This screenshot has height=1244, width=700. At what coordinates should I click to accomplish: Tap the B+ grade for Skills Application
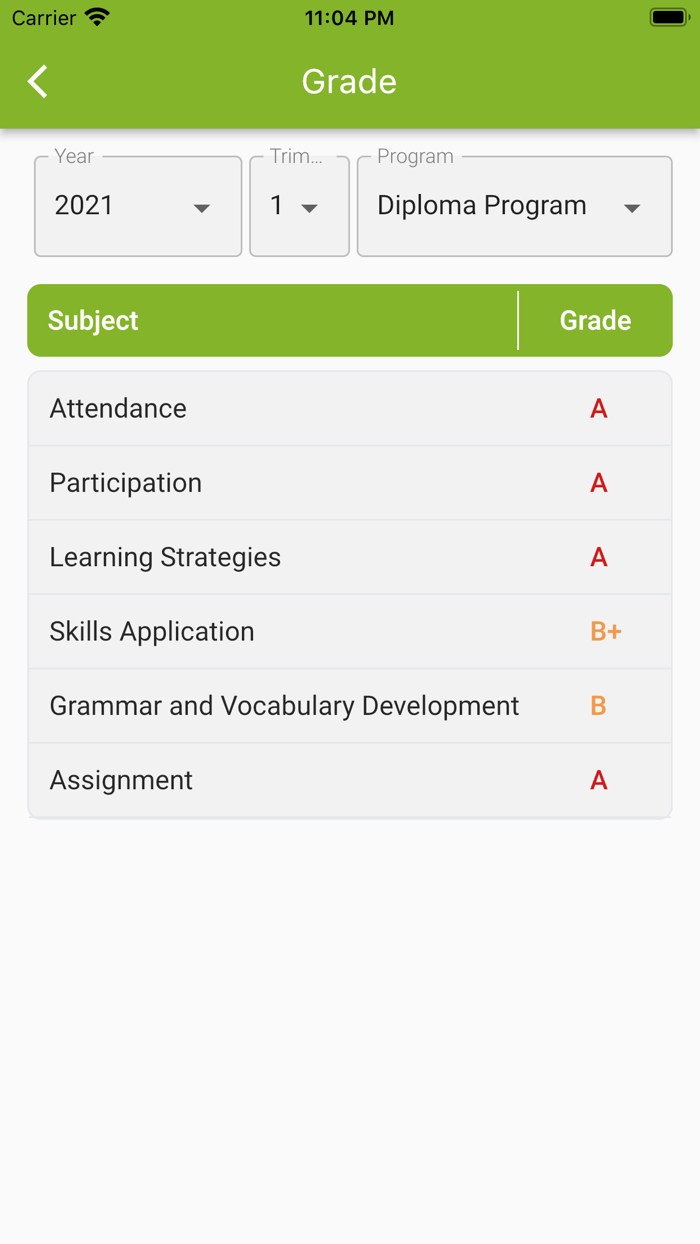point(606,631)
